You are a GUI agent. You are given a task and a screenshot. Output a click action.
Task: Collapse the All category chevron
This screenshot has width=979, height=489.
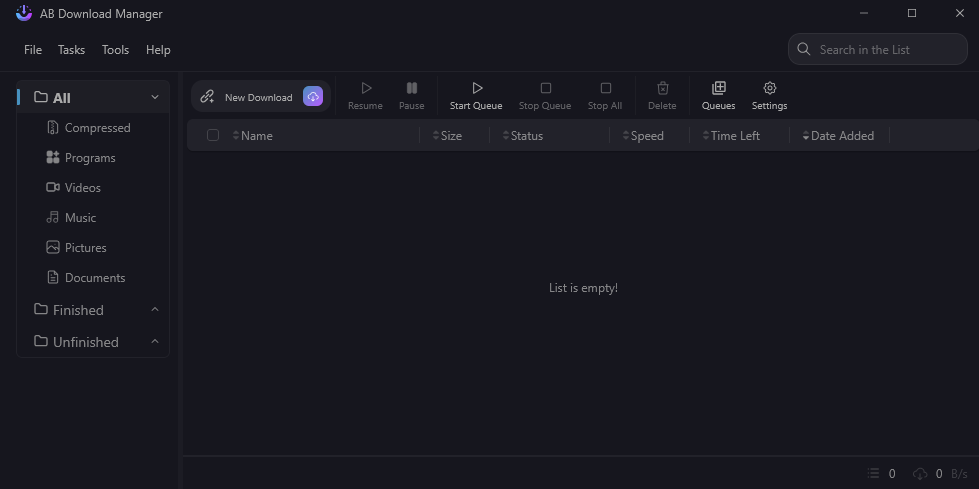pos(155,97)
